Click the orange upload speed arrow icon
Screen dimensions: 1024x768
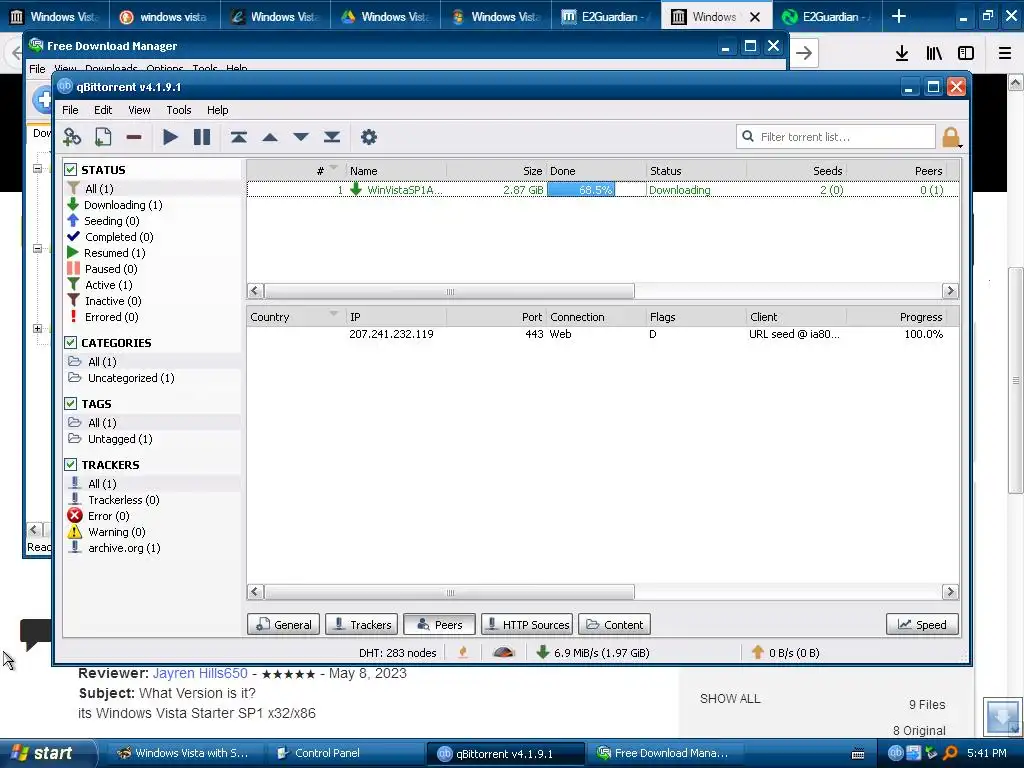click(758, 652)
